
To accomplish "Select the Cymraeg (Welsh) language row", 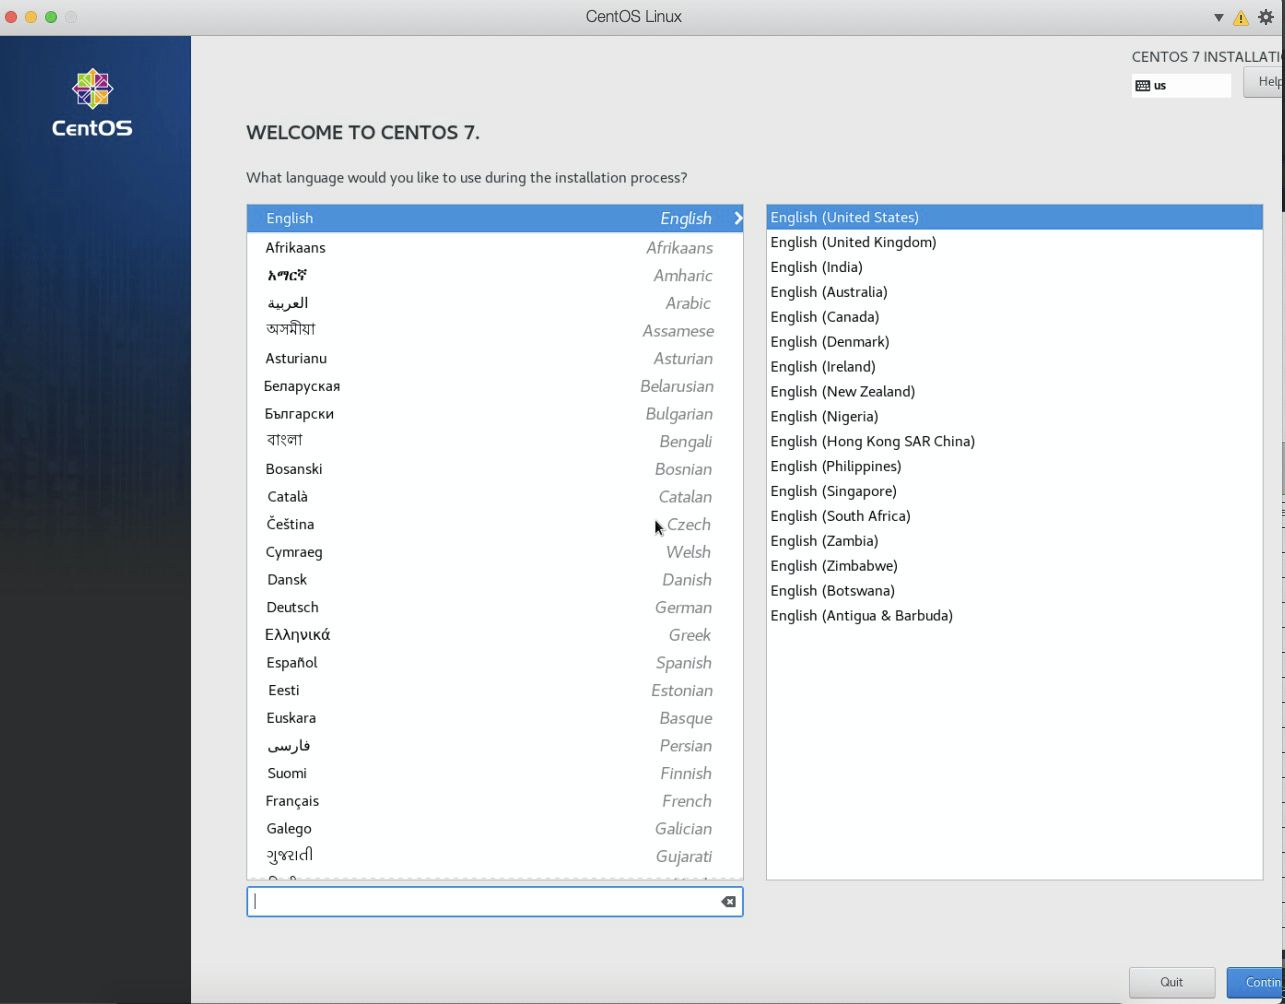I will pyautogui.click(x=495, y=552).
